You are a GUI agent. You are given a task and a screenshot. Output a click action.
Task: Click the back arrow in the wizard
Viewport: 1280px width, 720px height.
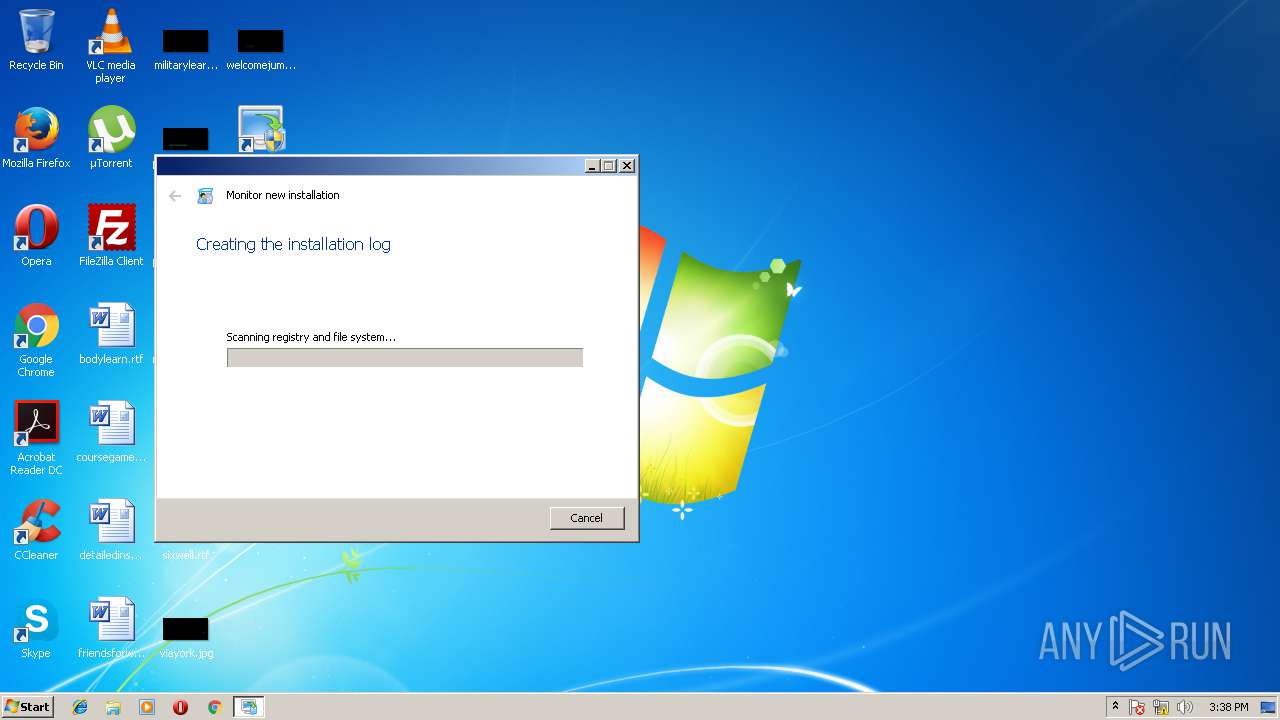click(x=175, y=196)
